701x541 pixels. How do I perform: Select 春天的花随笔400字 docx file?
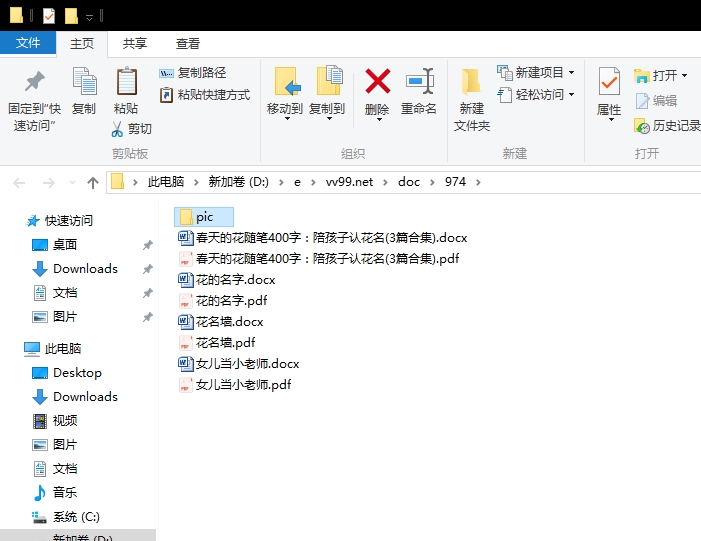pyautogui.click(x=323, y=238)
